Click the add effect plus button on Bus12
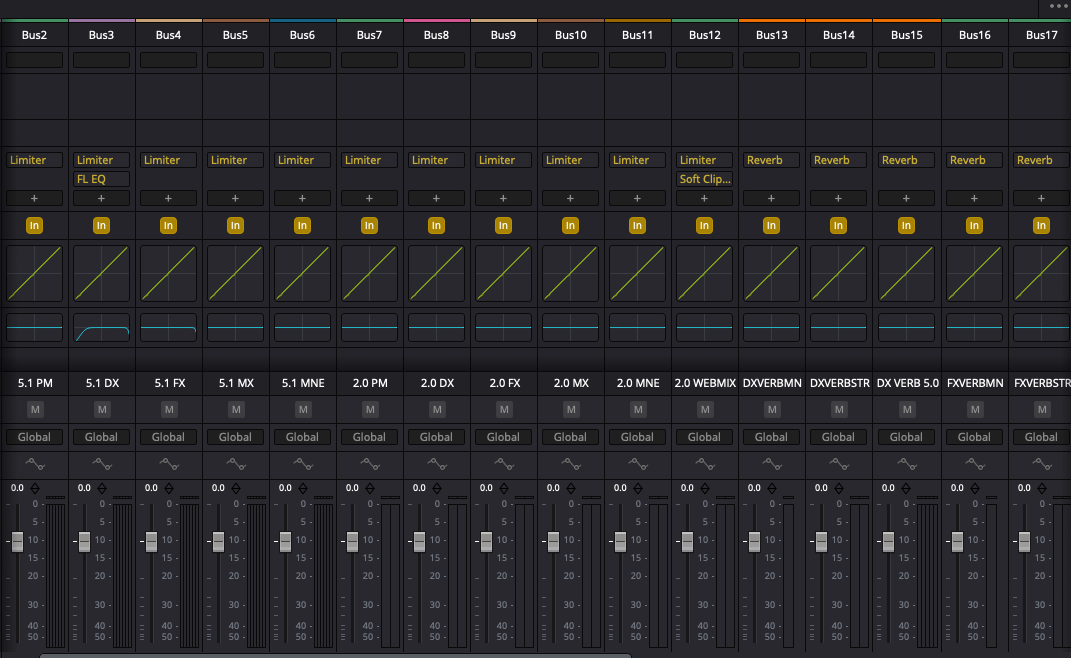 tap(704, 198)
